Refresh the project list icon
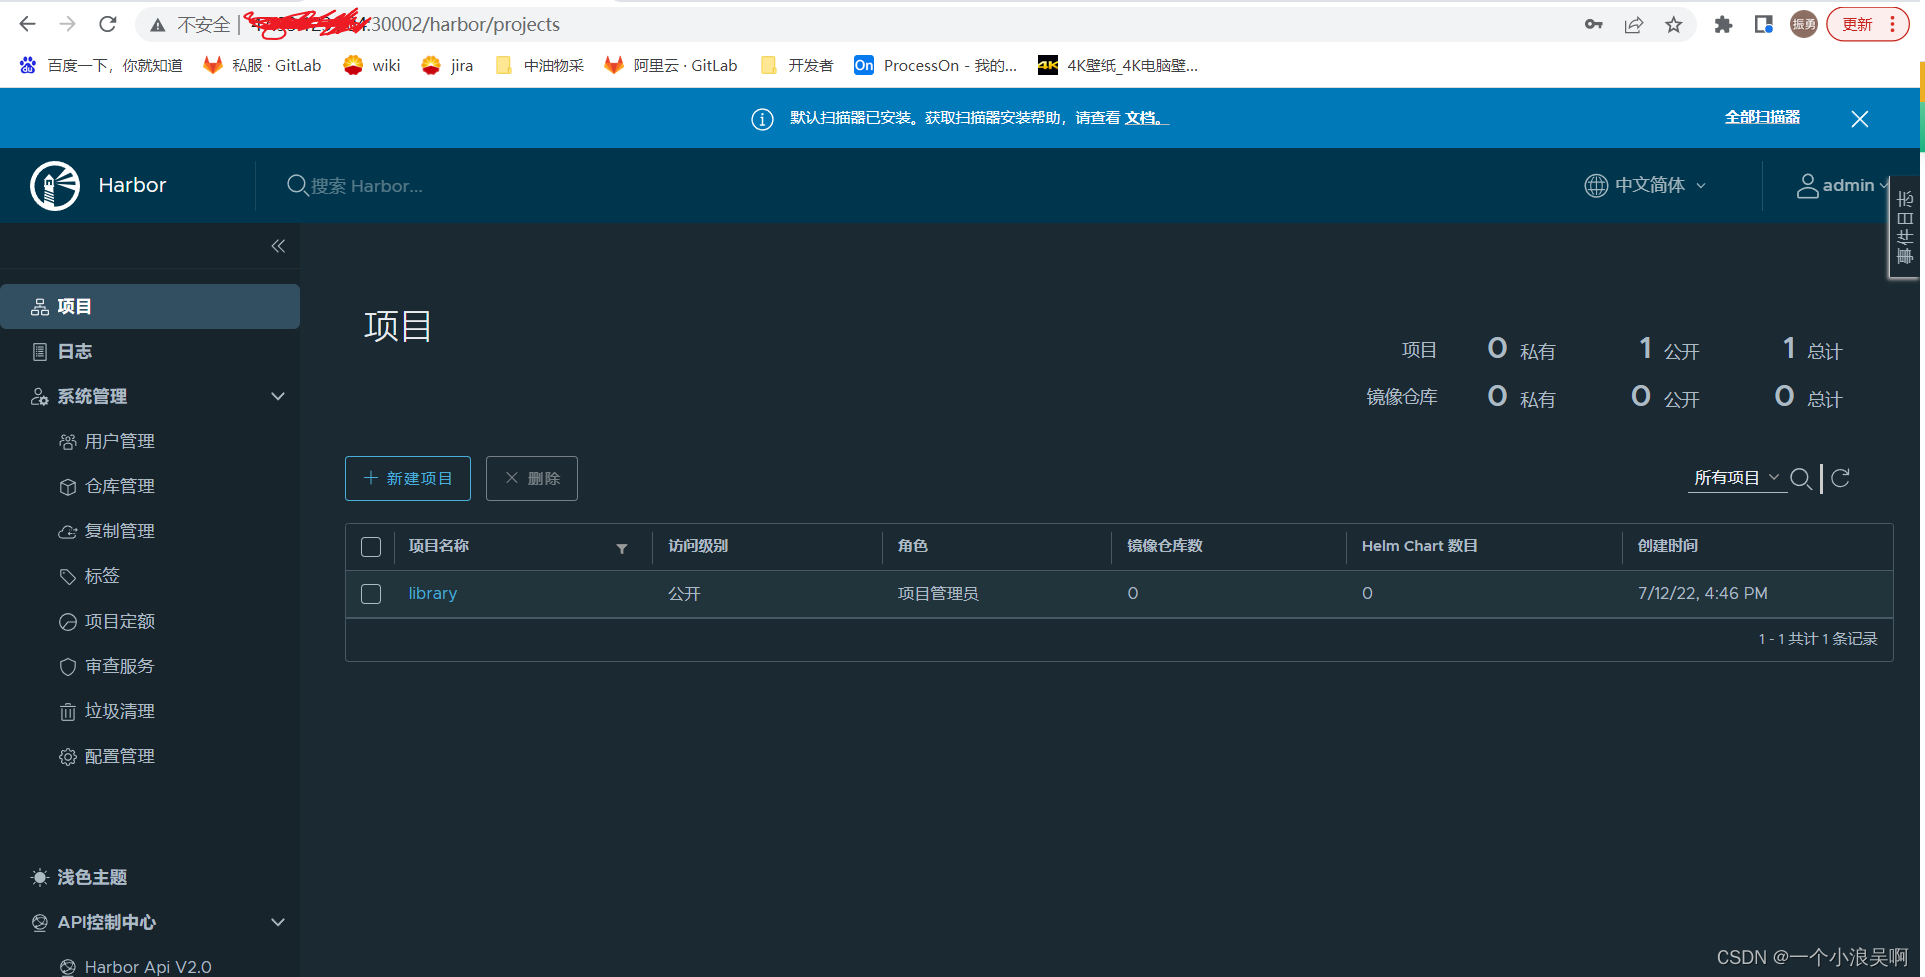This screenshot has width=1925, height=977. tap(1840, 478)
